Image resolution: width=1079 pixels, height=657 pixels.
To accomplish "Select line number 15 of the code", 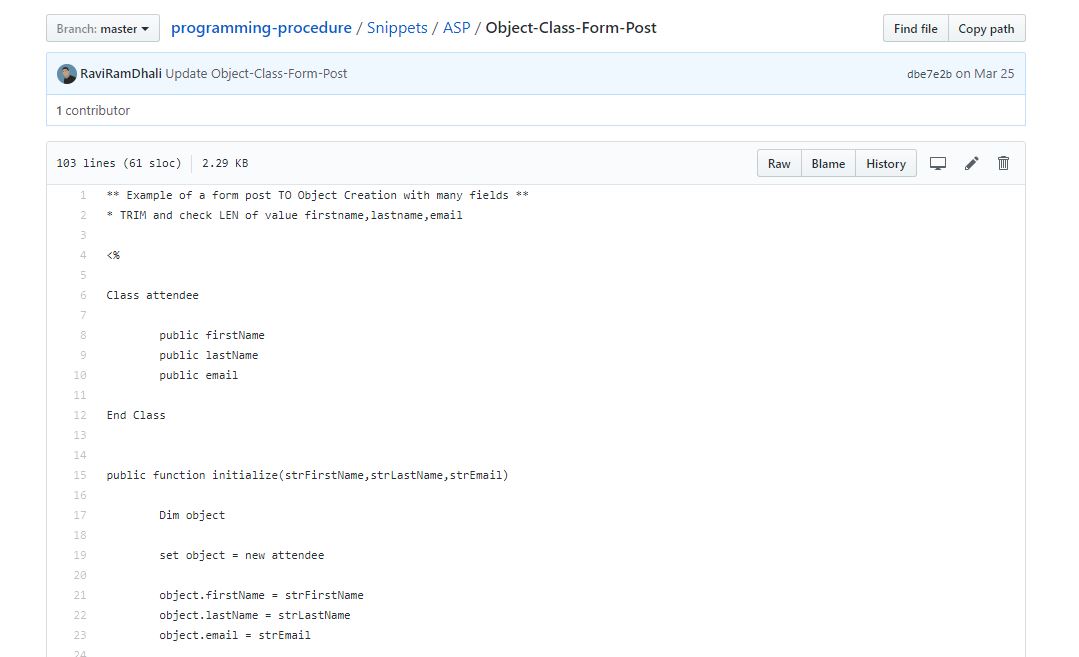I will coord(80,476).
